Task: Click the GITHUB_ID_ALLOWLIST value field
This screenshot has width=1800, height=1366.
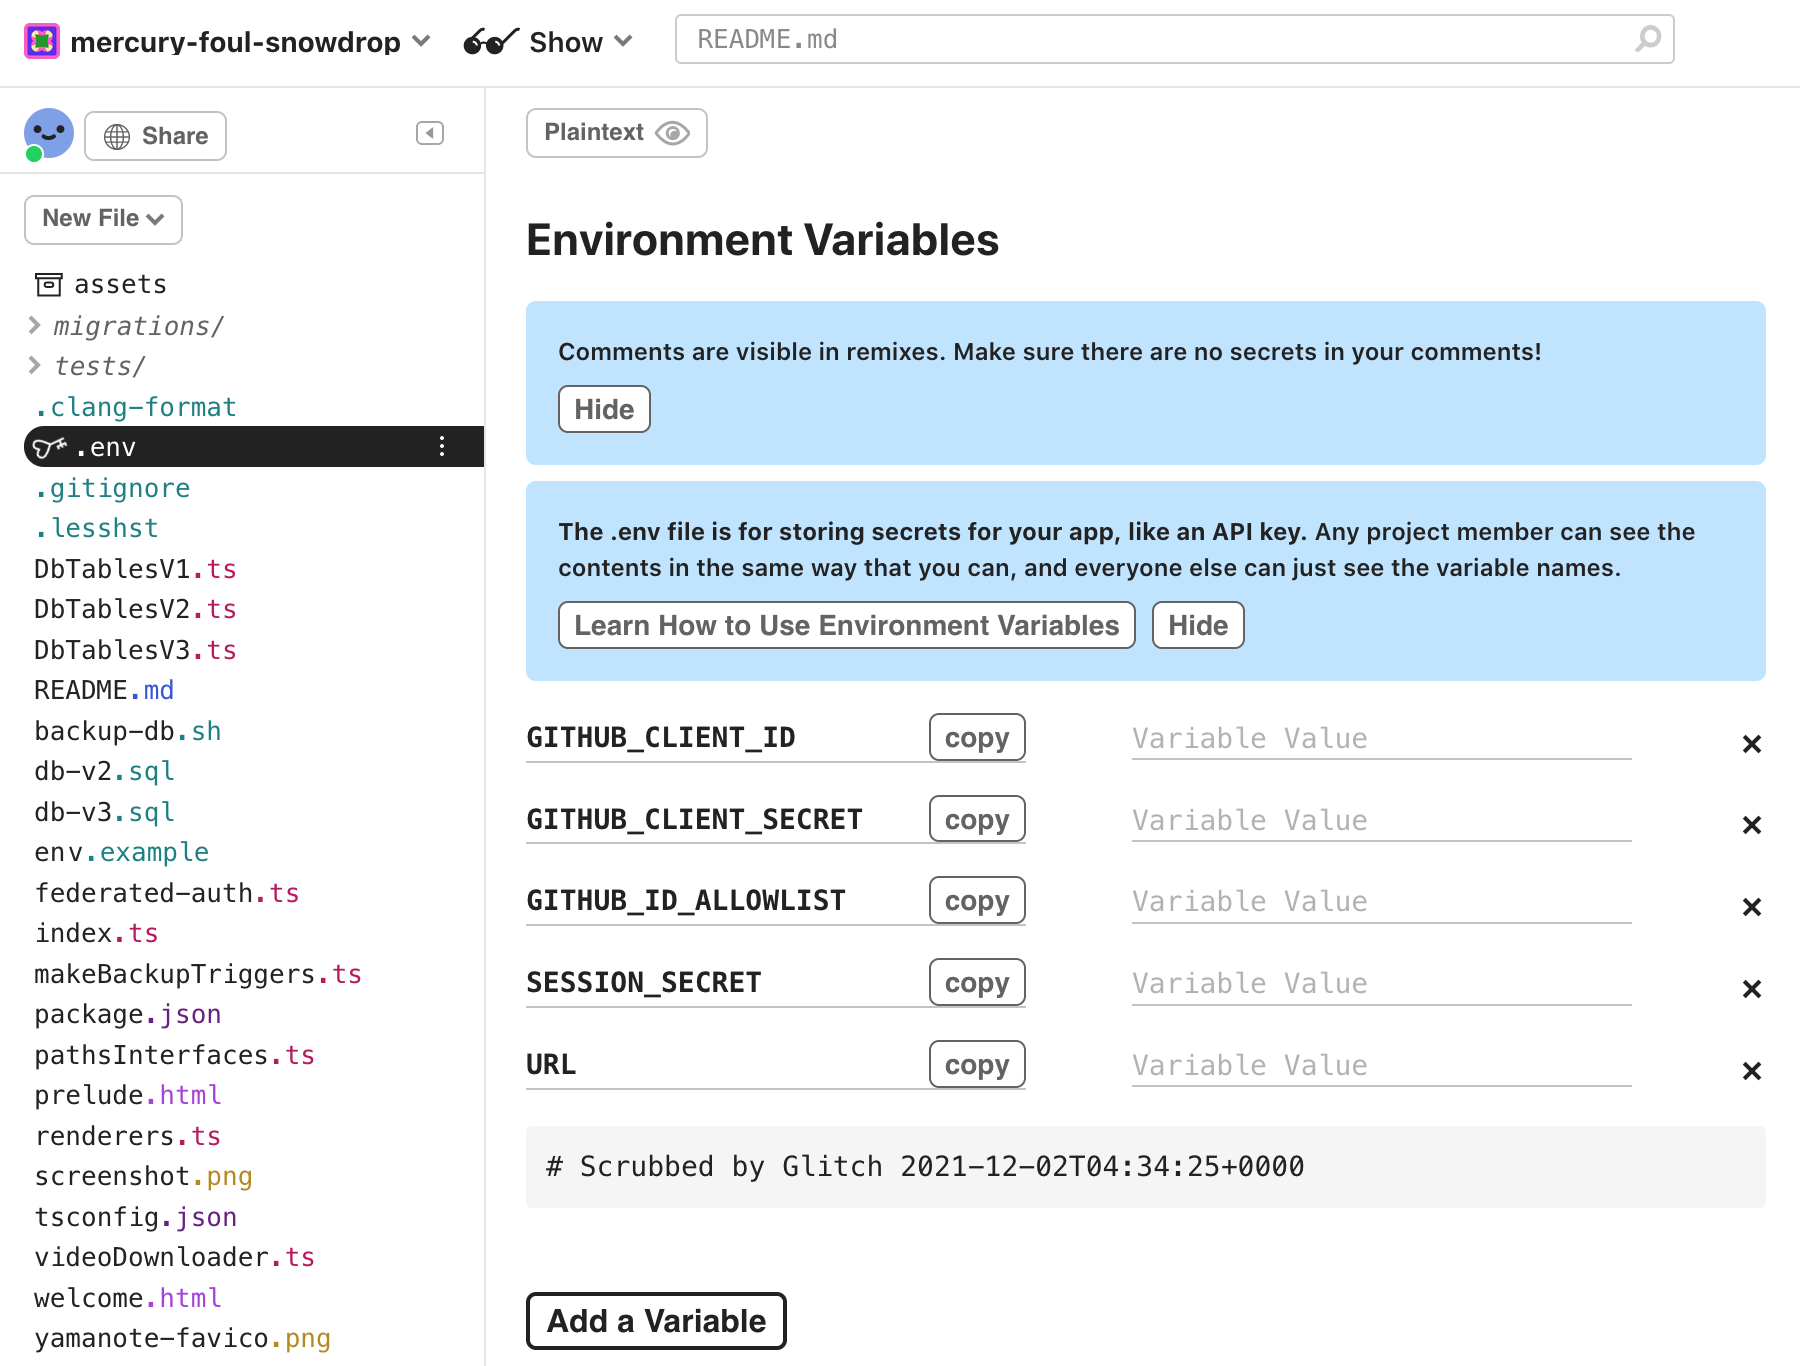Action: 1381,901
